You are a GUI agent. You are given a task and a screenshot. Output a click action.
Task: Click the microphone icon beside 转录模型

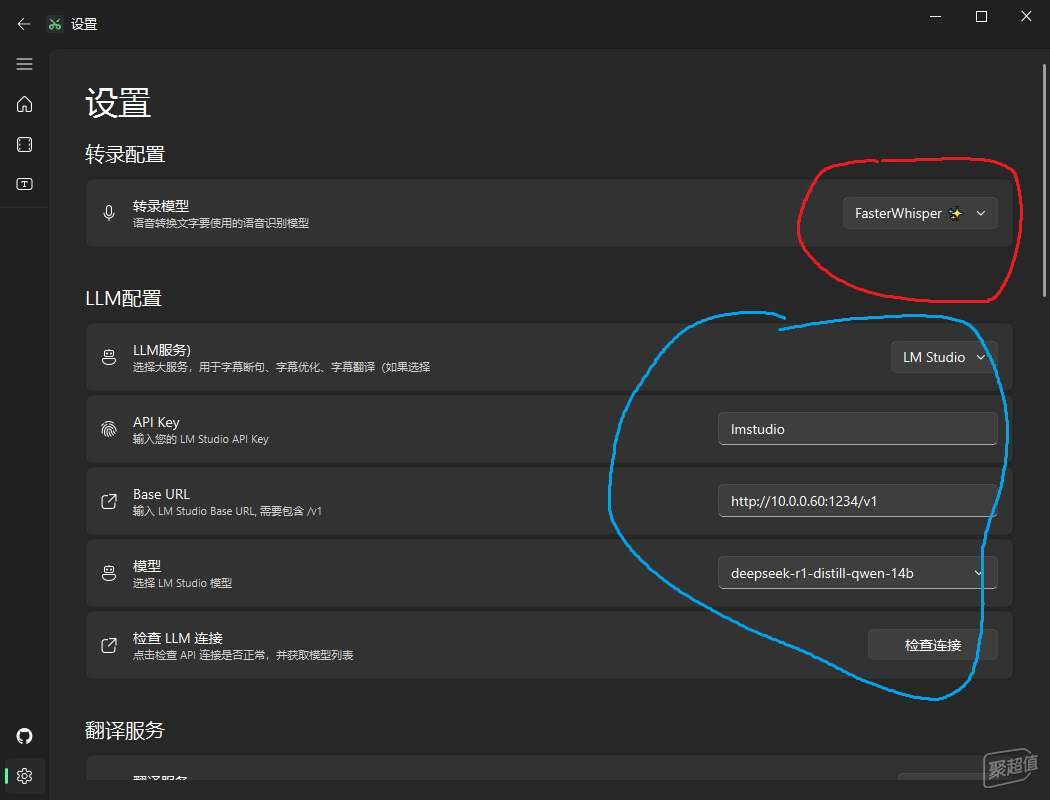109,213
